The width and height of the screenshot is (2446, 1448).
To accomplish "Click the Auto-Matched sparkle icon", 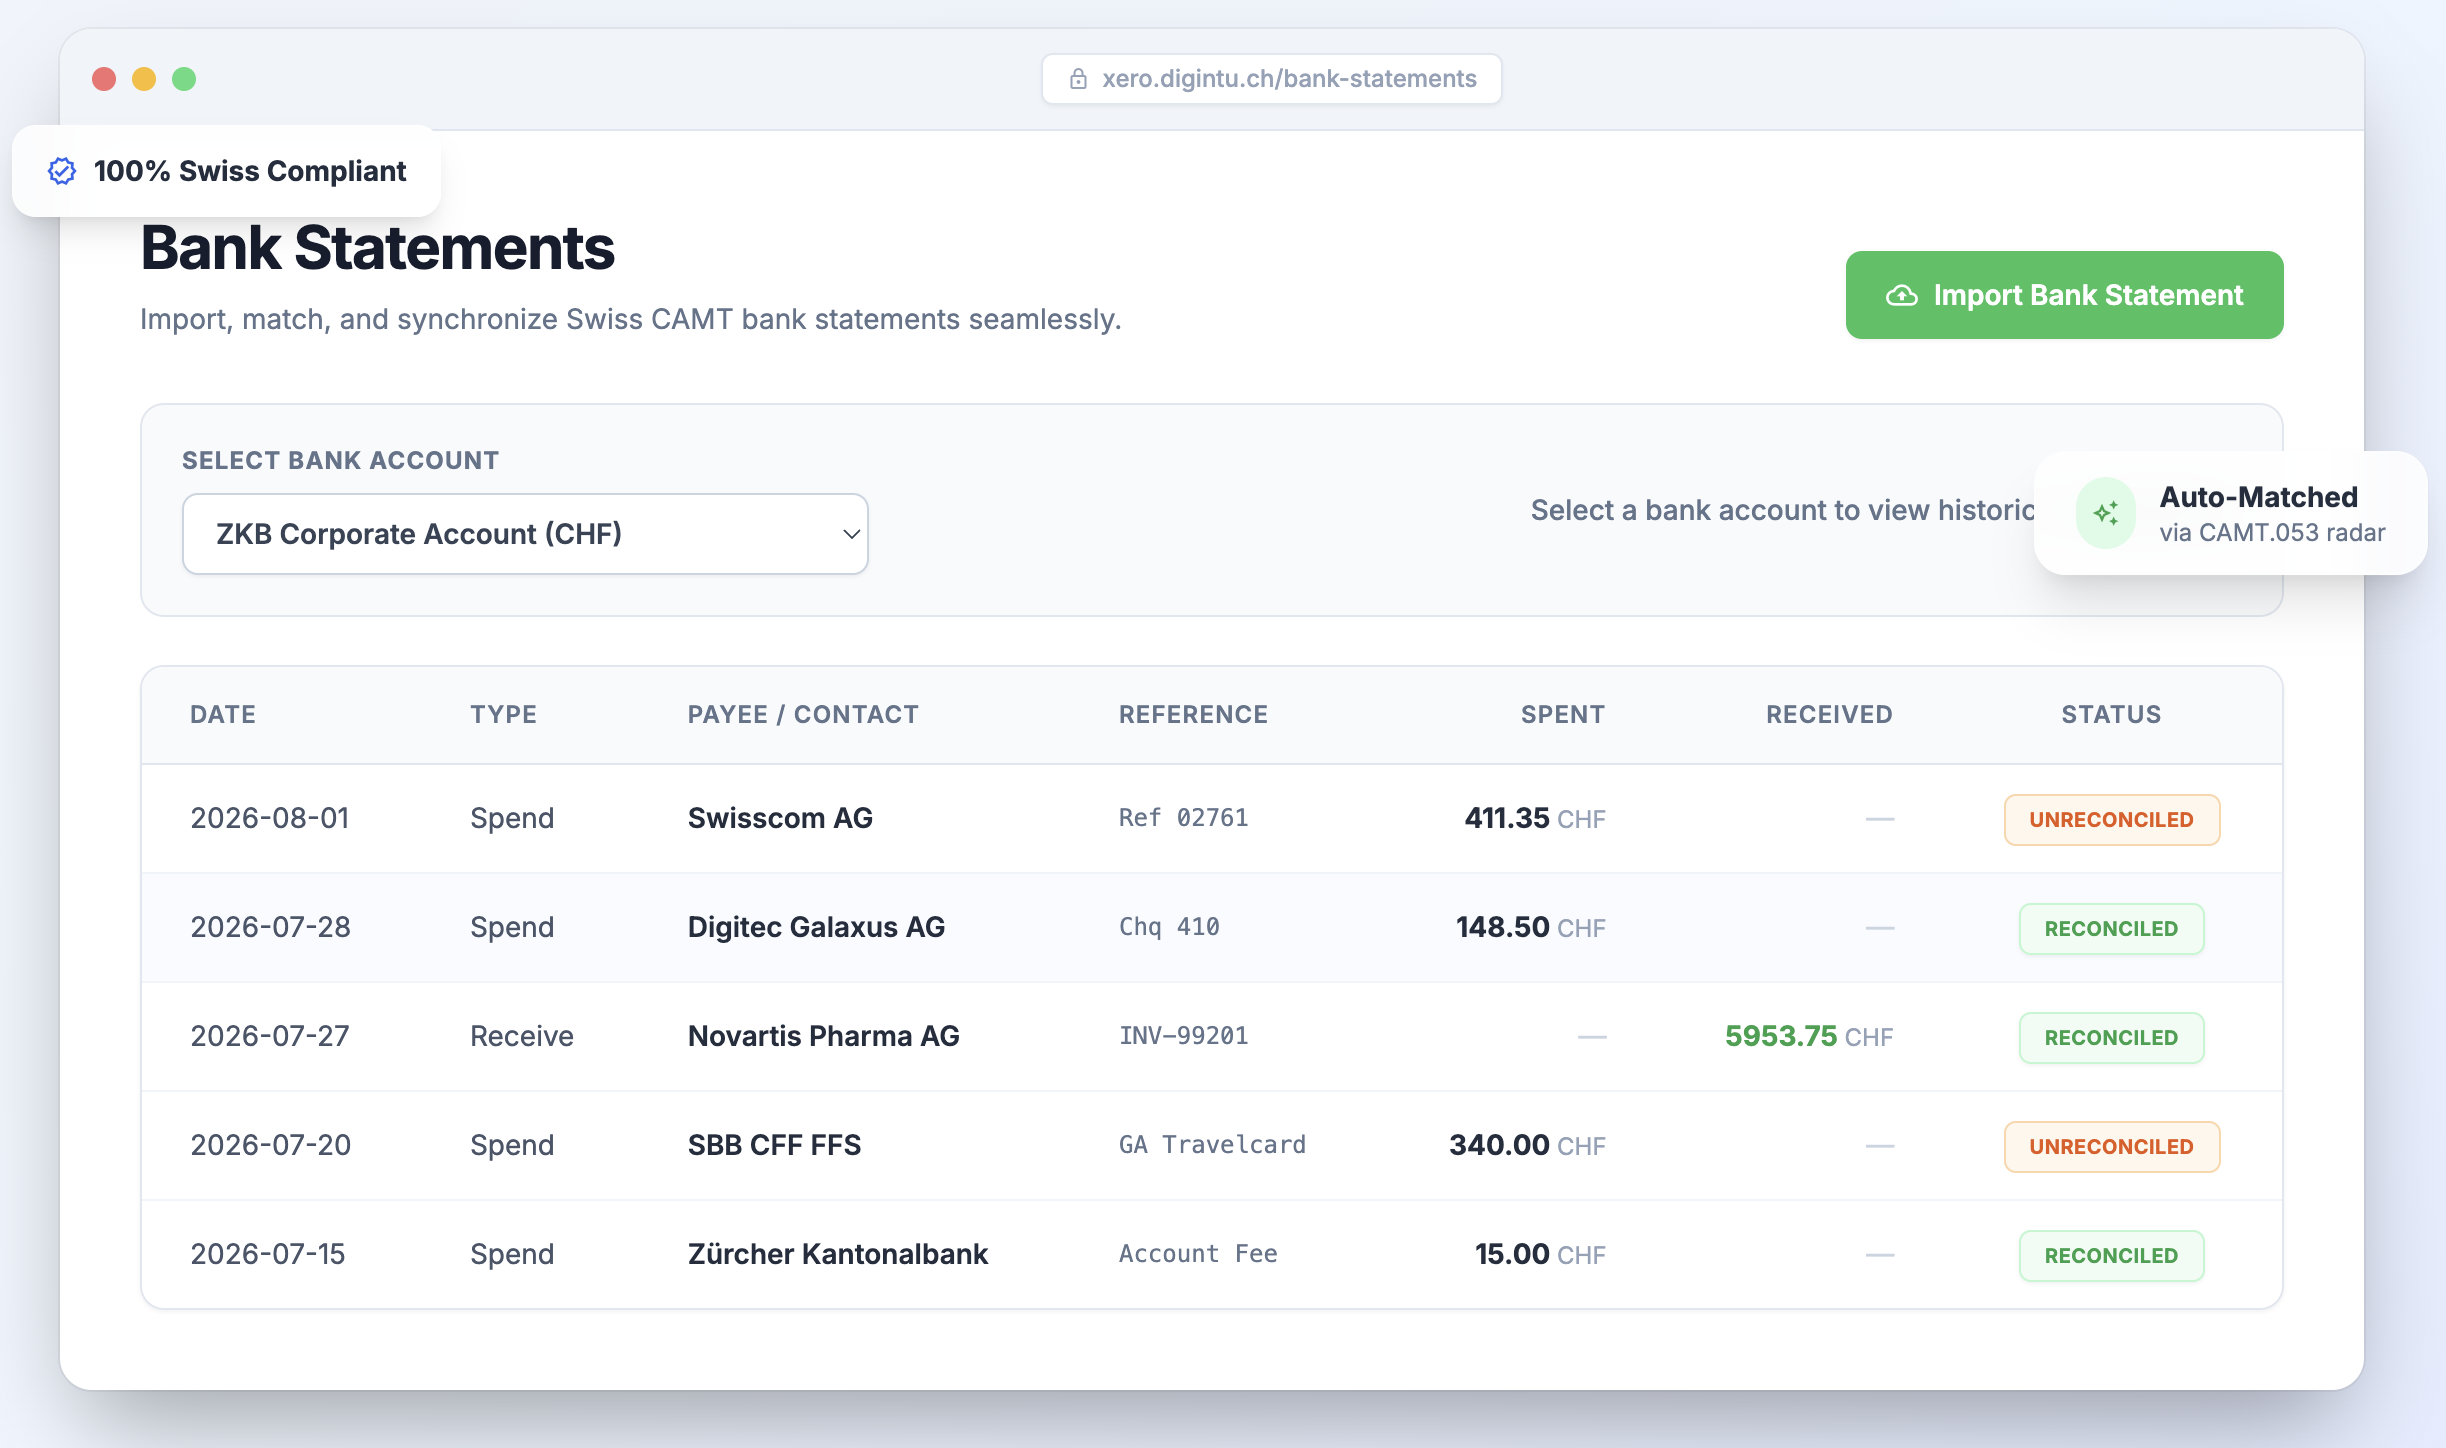I will (2106, 513).
